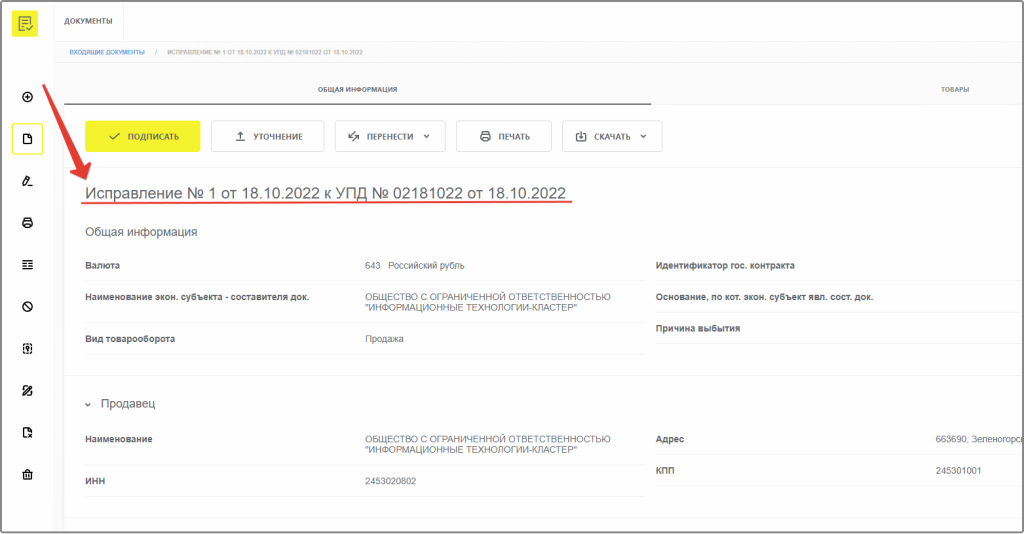The image size is (1024, 534).
Task: Click the Вид товарооборота label
Action: [x=130, y=339]
